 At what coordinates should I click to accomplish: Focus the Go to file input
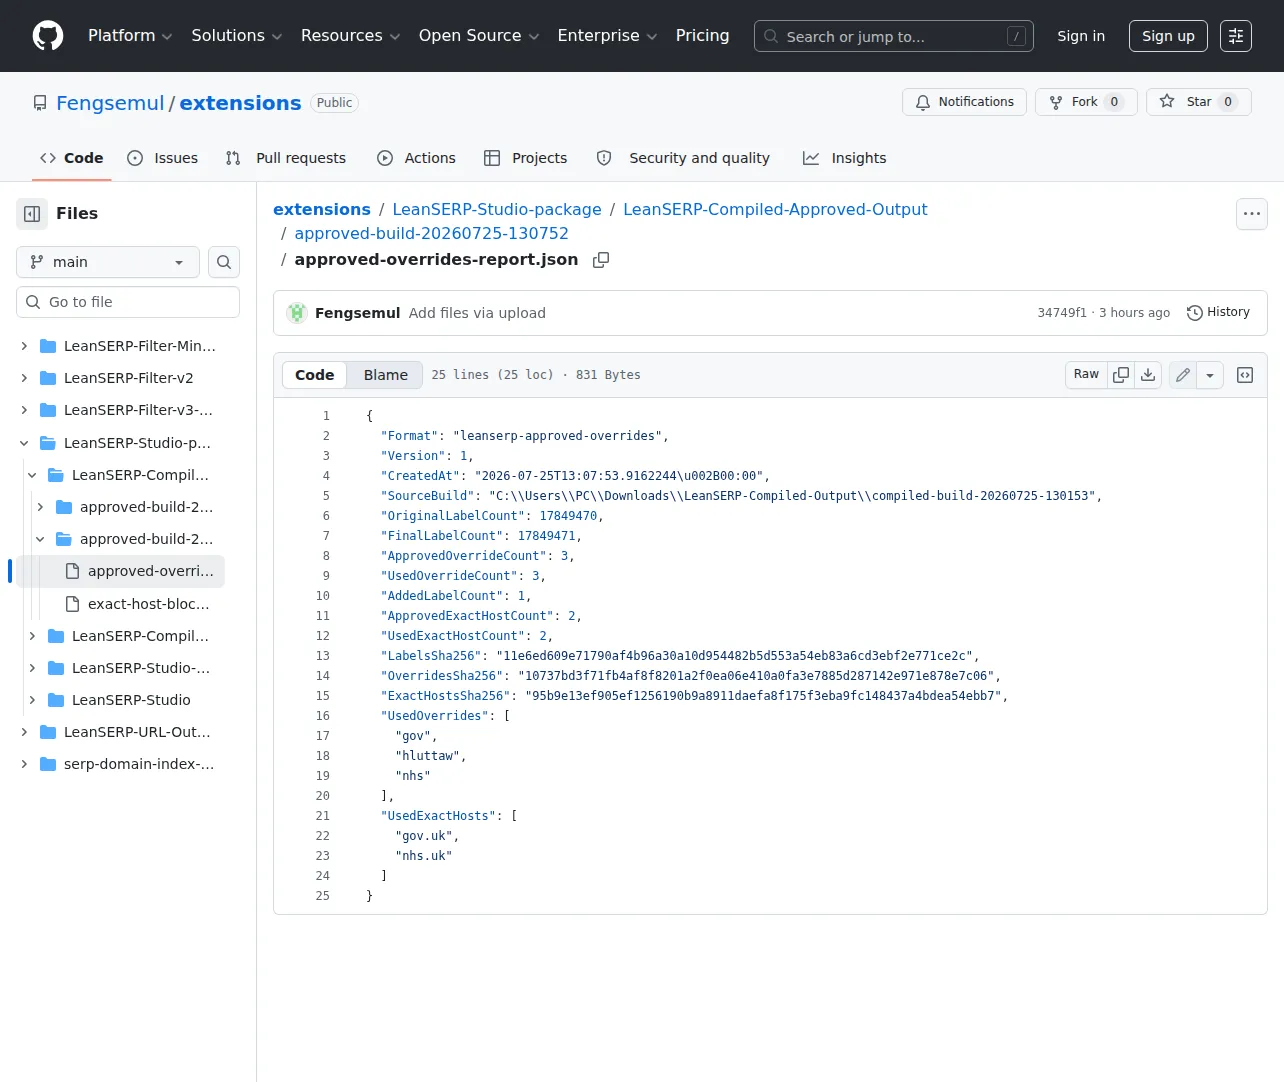(128, 302)
